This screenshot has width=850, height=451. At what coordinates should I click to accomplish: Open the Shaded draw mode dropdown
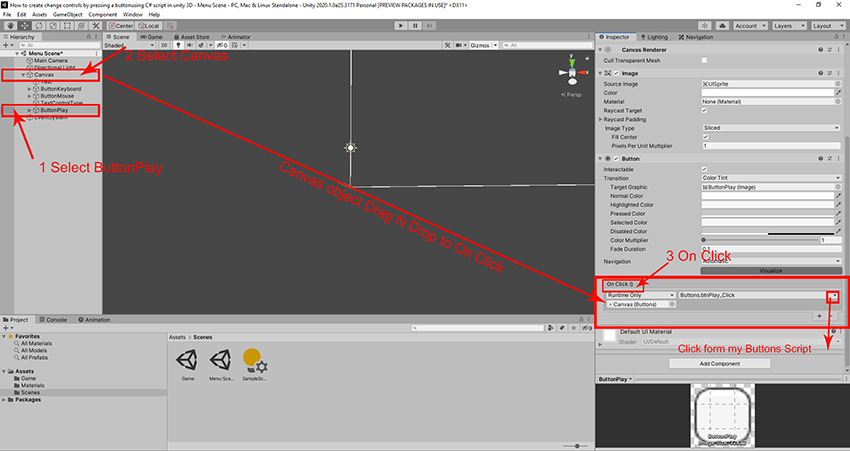(x=129, y=45)
